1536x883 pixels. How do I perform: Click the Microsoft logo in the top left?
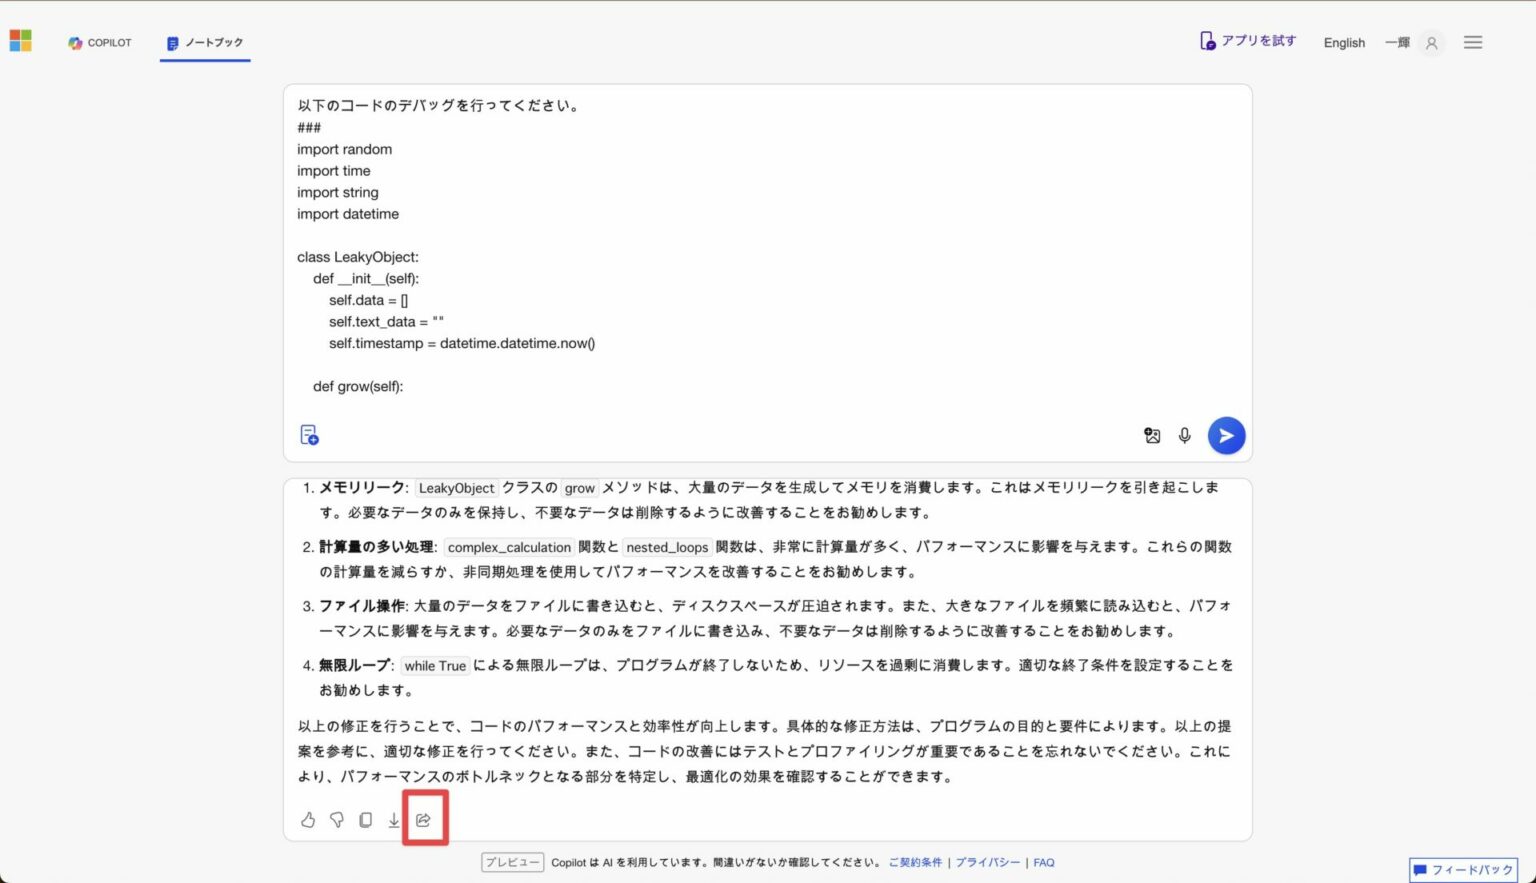point(20,40)
